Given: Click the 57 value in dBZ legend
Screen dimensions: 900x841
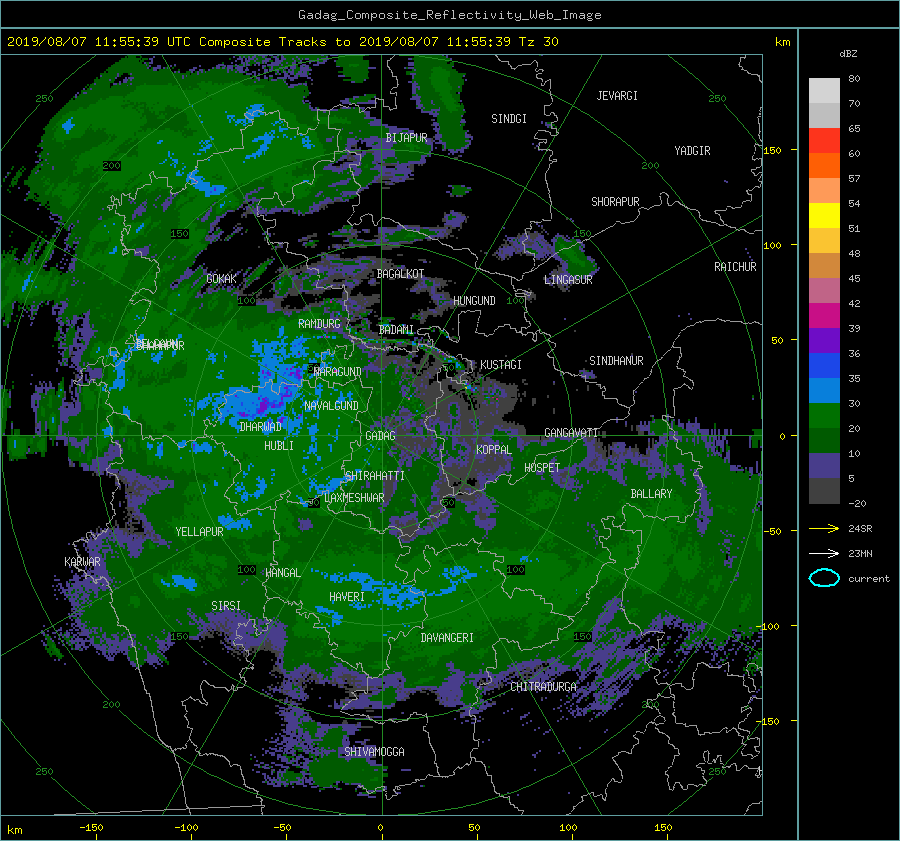Looking at the screenshot, I should 854,179.
